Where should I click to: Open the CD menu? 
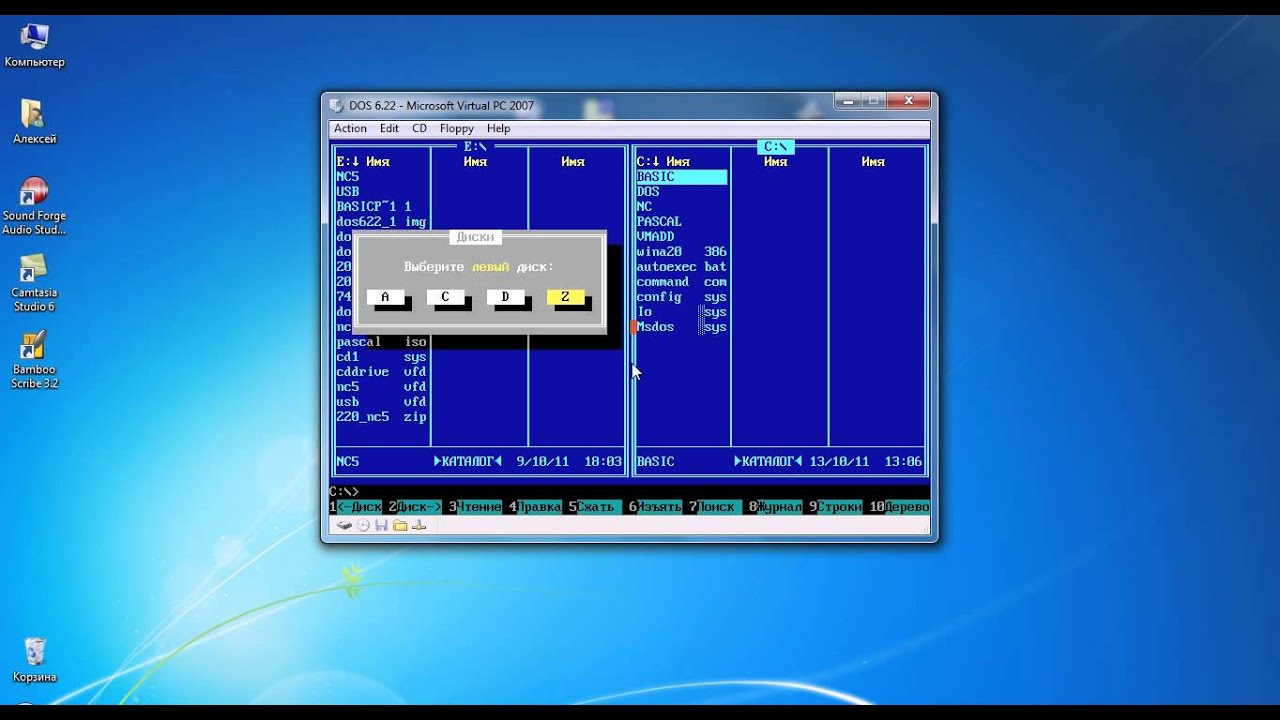click(x=419, y=128)
